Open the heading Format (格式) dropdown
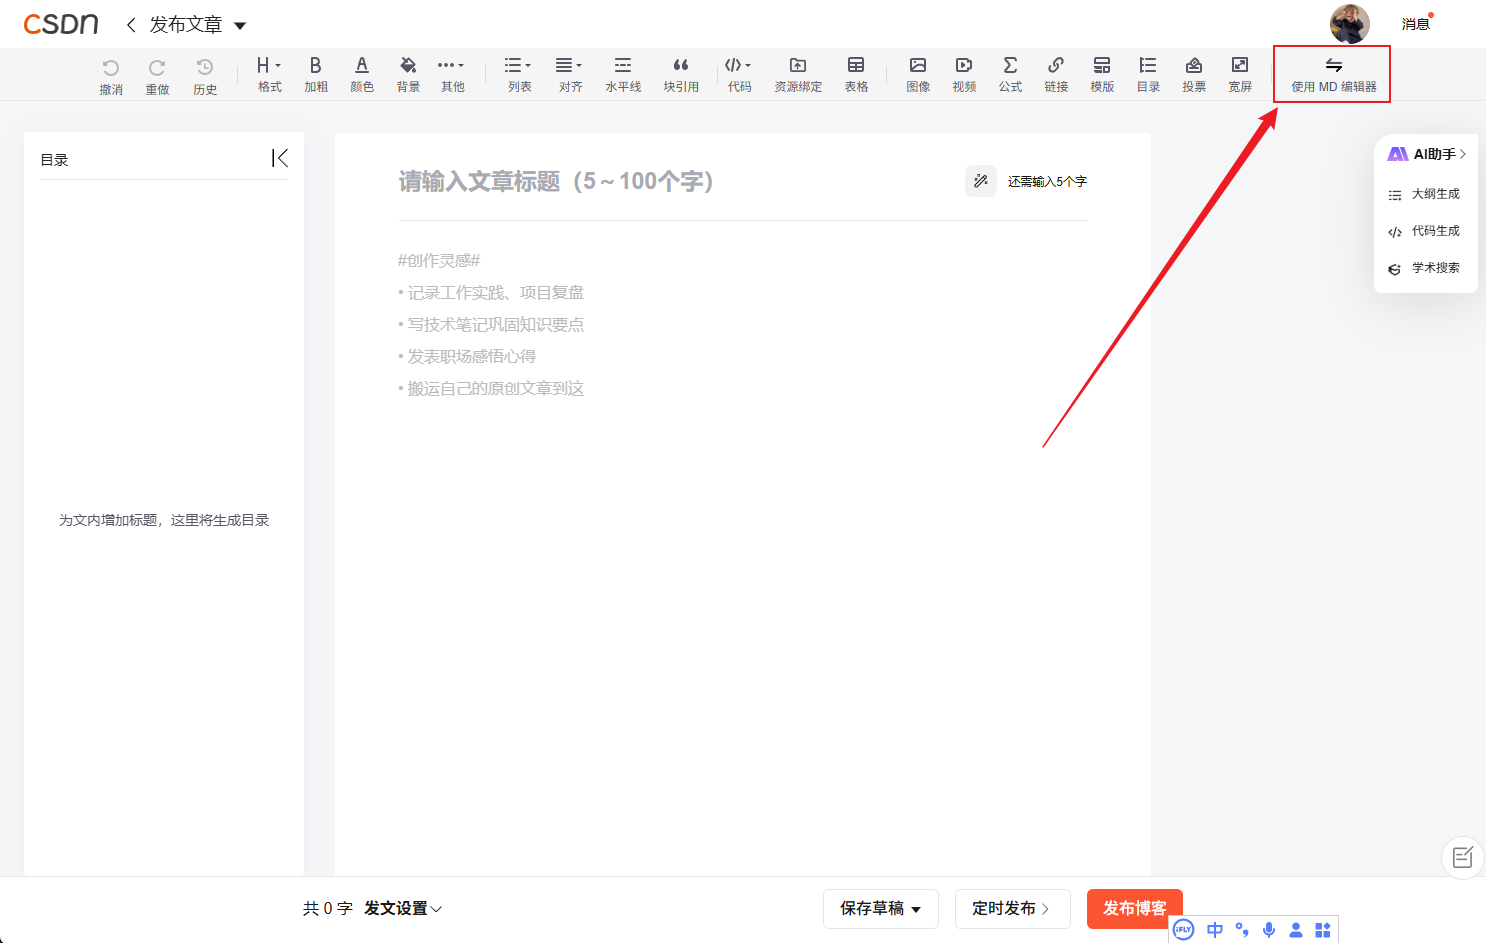Viewport: 1486px width, 943px height. tap(269, 74)
